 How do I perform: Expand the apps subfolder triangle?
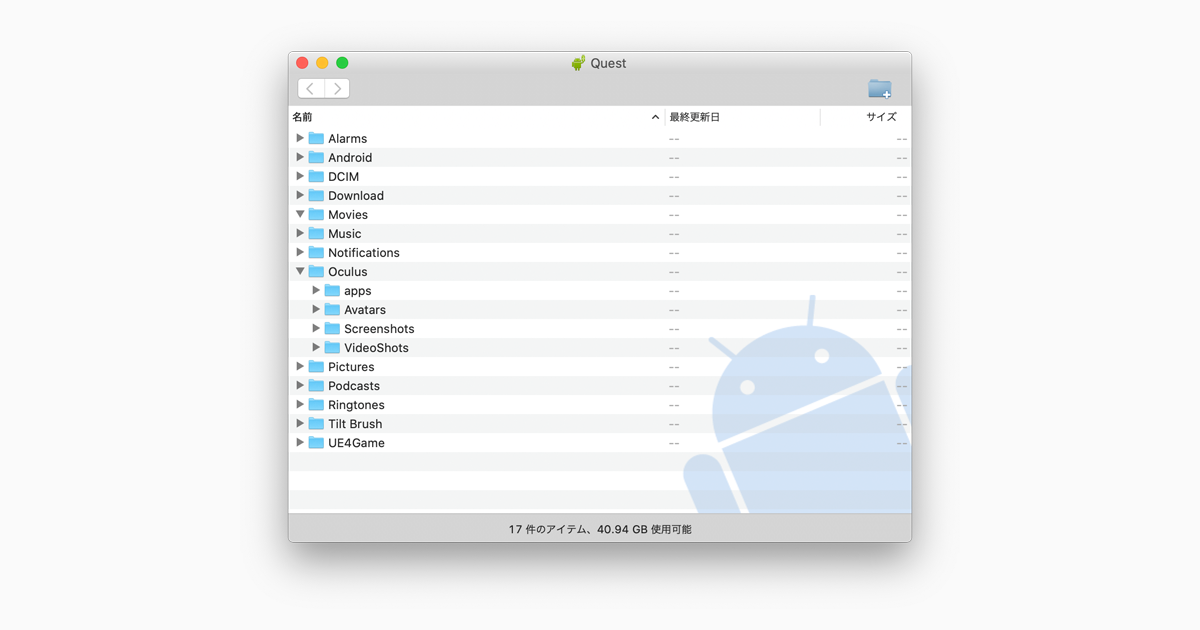point(316,290)
